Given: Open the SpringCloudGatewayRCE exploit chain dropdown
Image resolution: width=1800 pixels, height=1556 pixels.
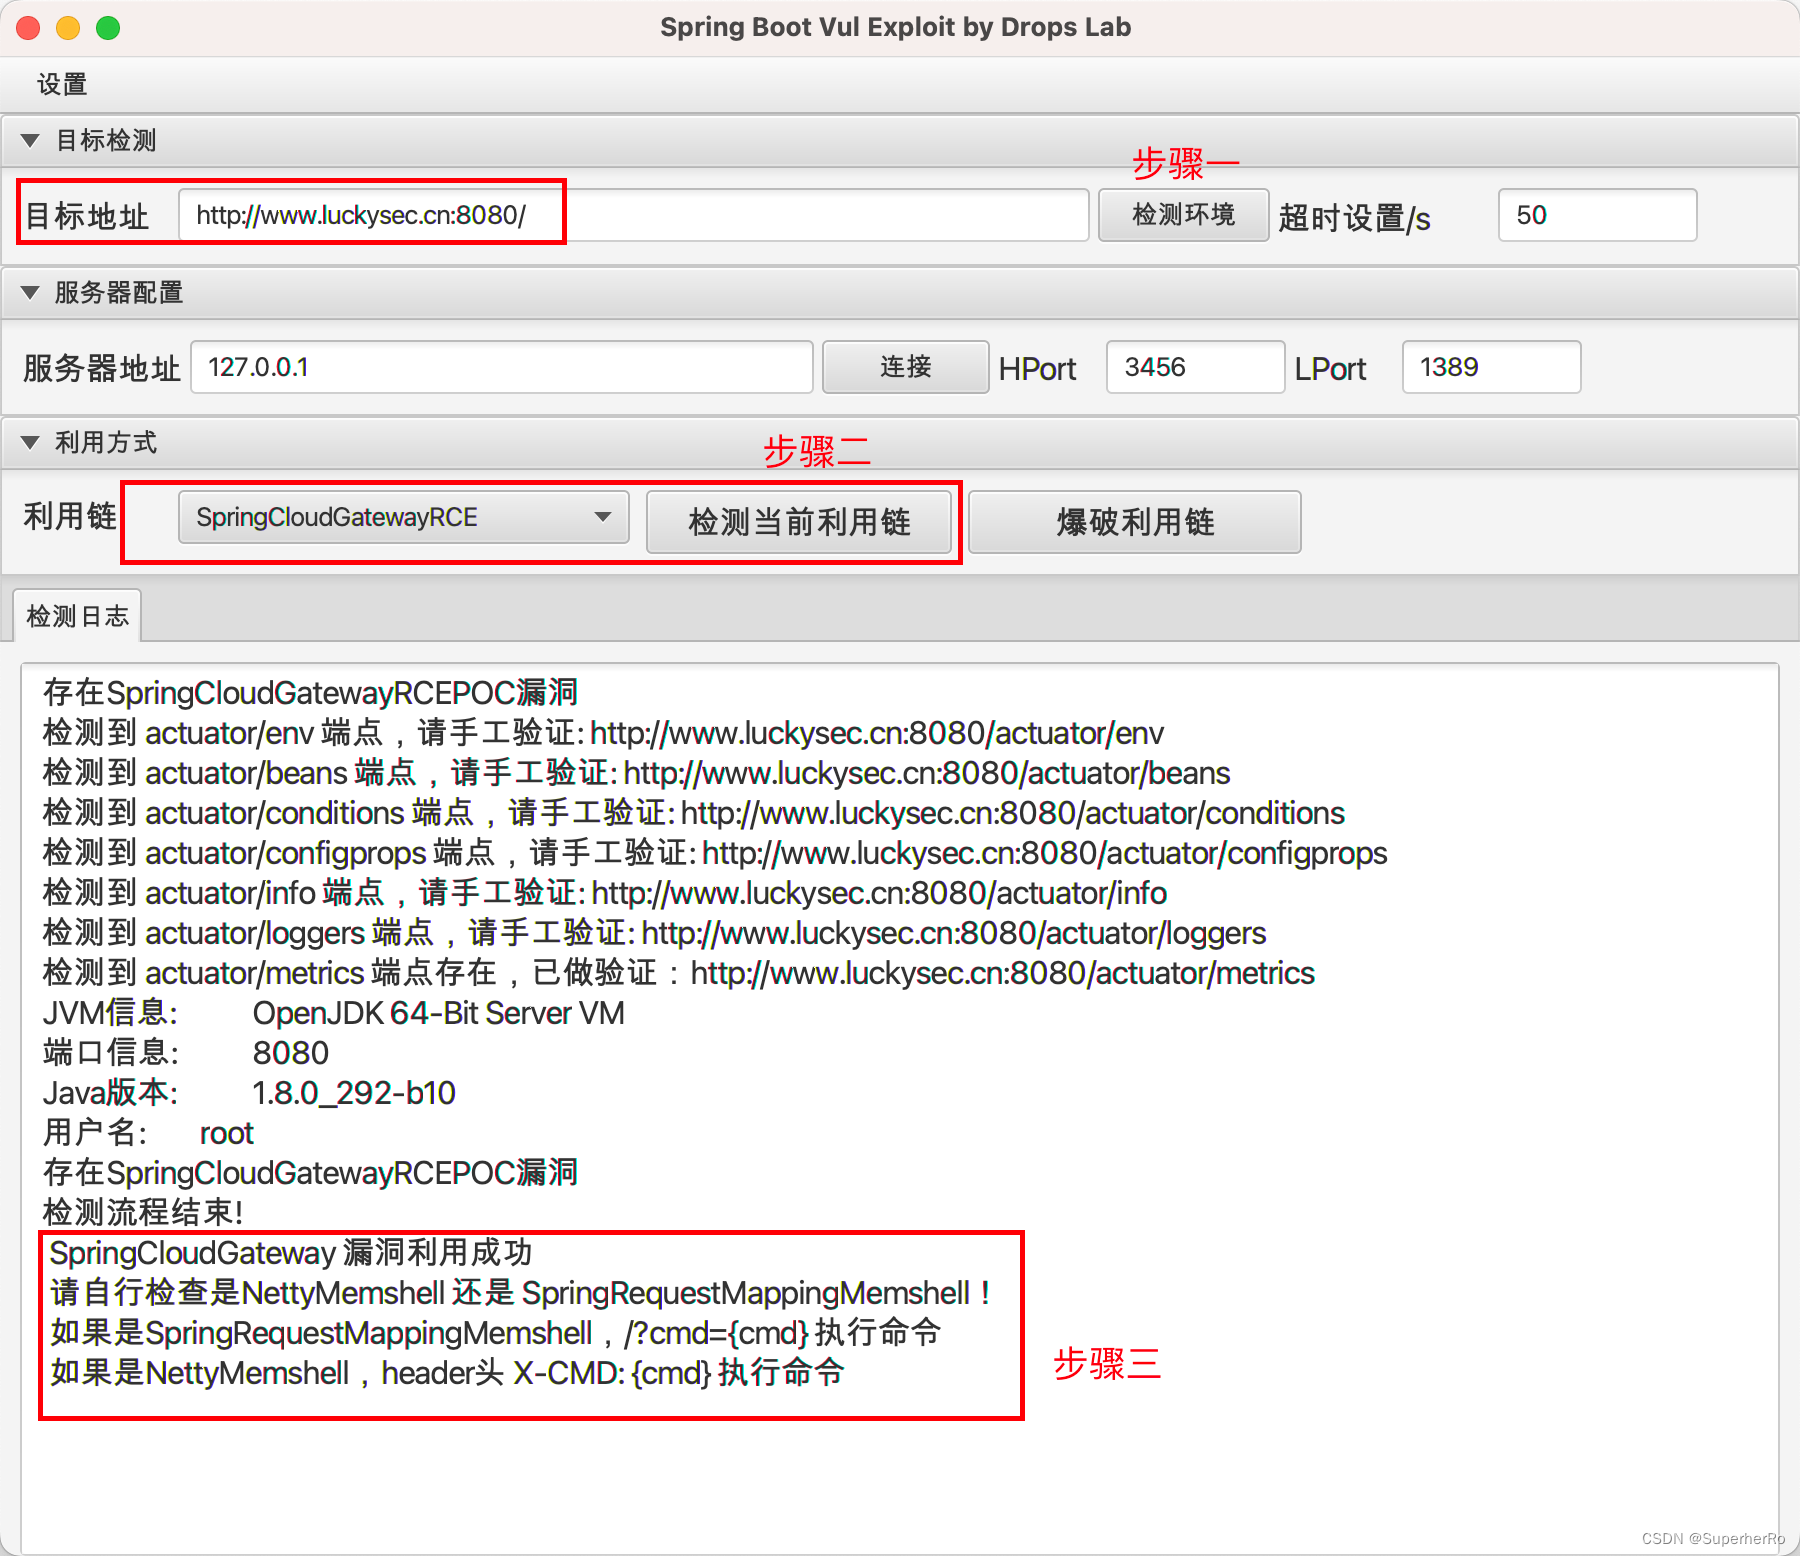Looking at the screenshot, I should [403, 517].
